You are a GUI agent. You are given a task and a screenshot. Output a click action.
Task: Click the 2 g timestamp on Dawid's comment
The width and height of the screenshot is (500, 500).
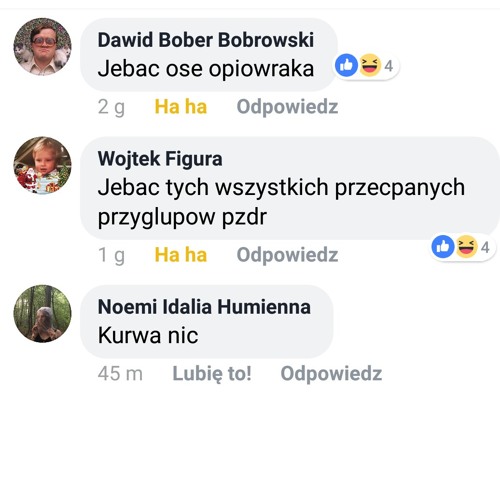point(111,108)
